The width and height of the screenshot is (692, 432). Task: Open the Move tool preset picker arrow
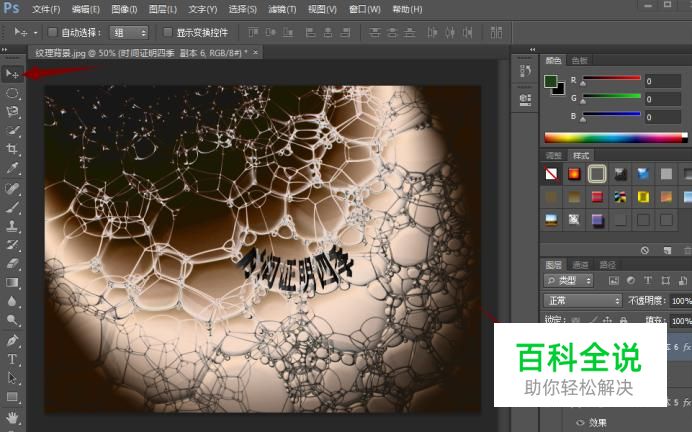pos(35,33)
